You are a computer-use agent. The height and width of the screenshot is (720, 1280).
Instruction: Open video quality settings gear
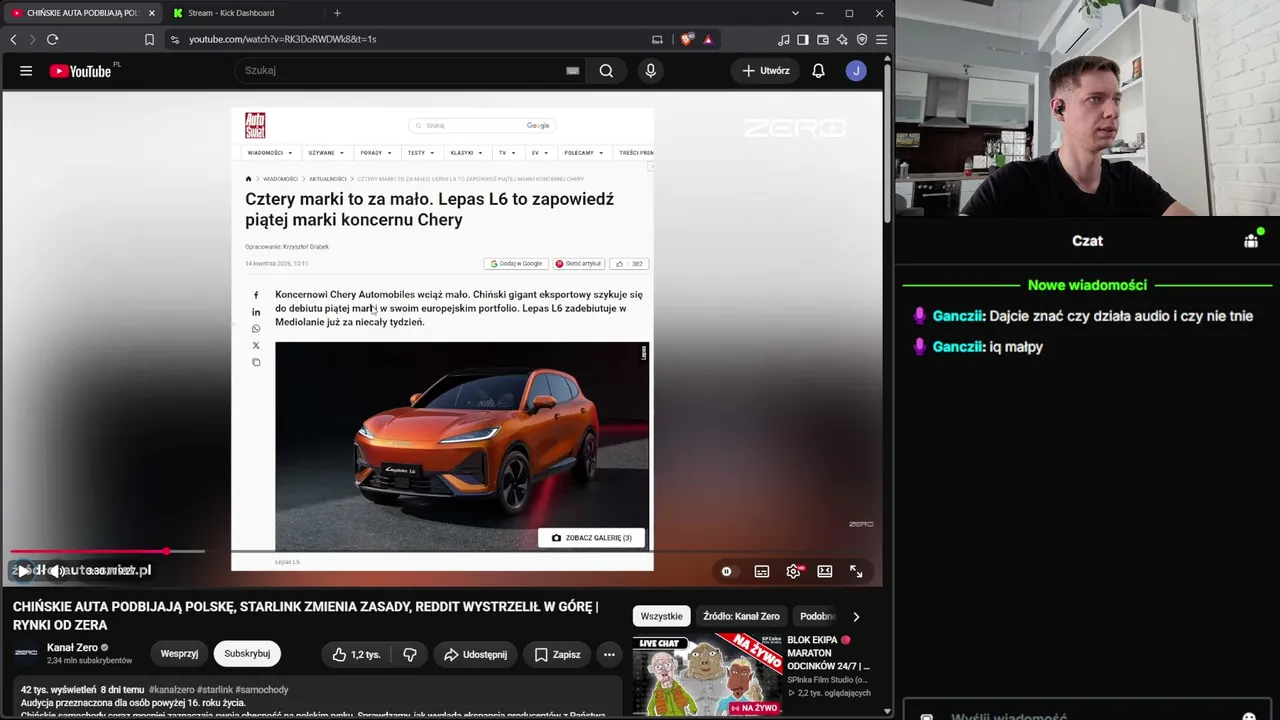click(794, 571)
